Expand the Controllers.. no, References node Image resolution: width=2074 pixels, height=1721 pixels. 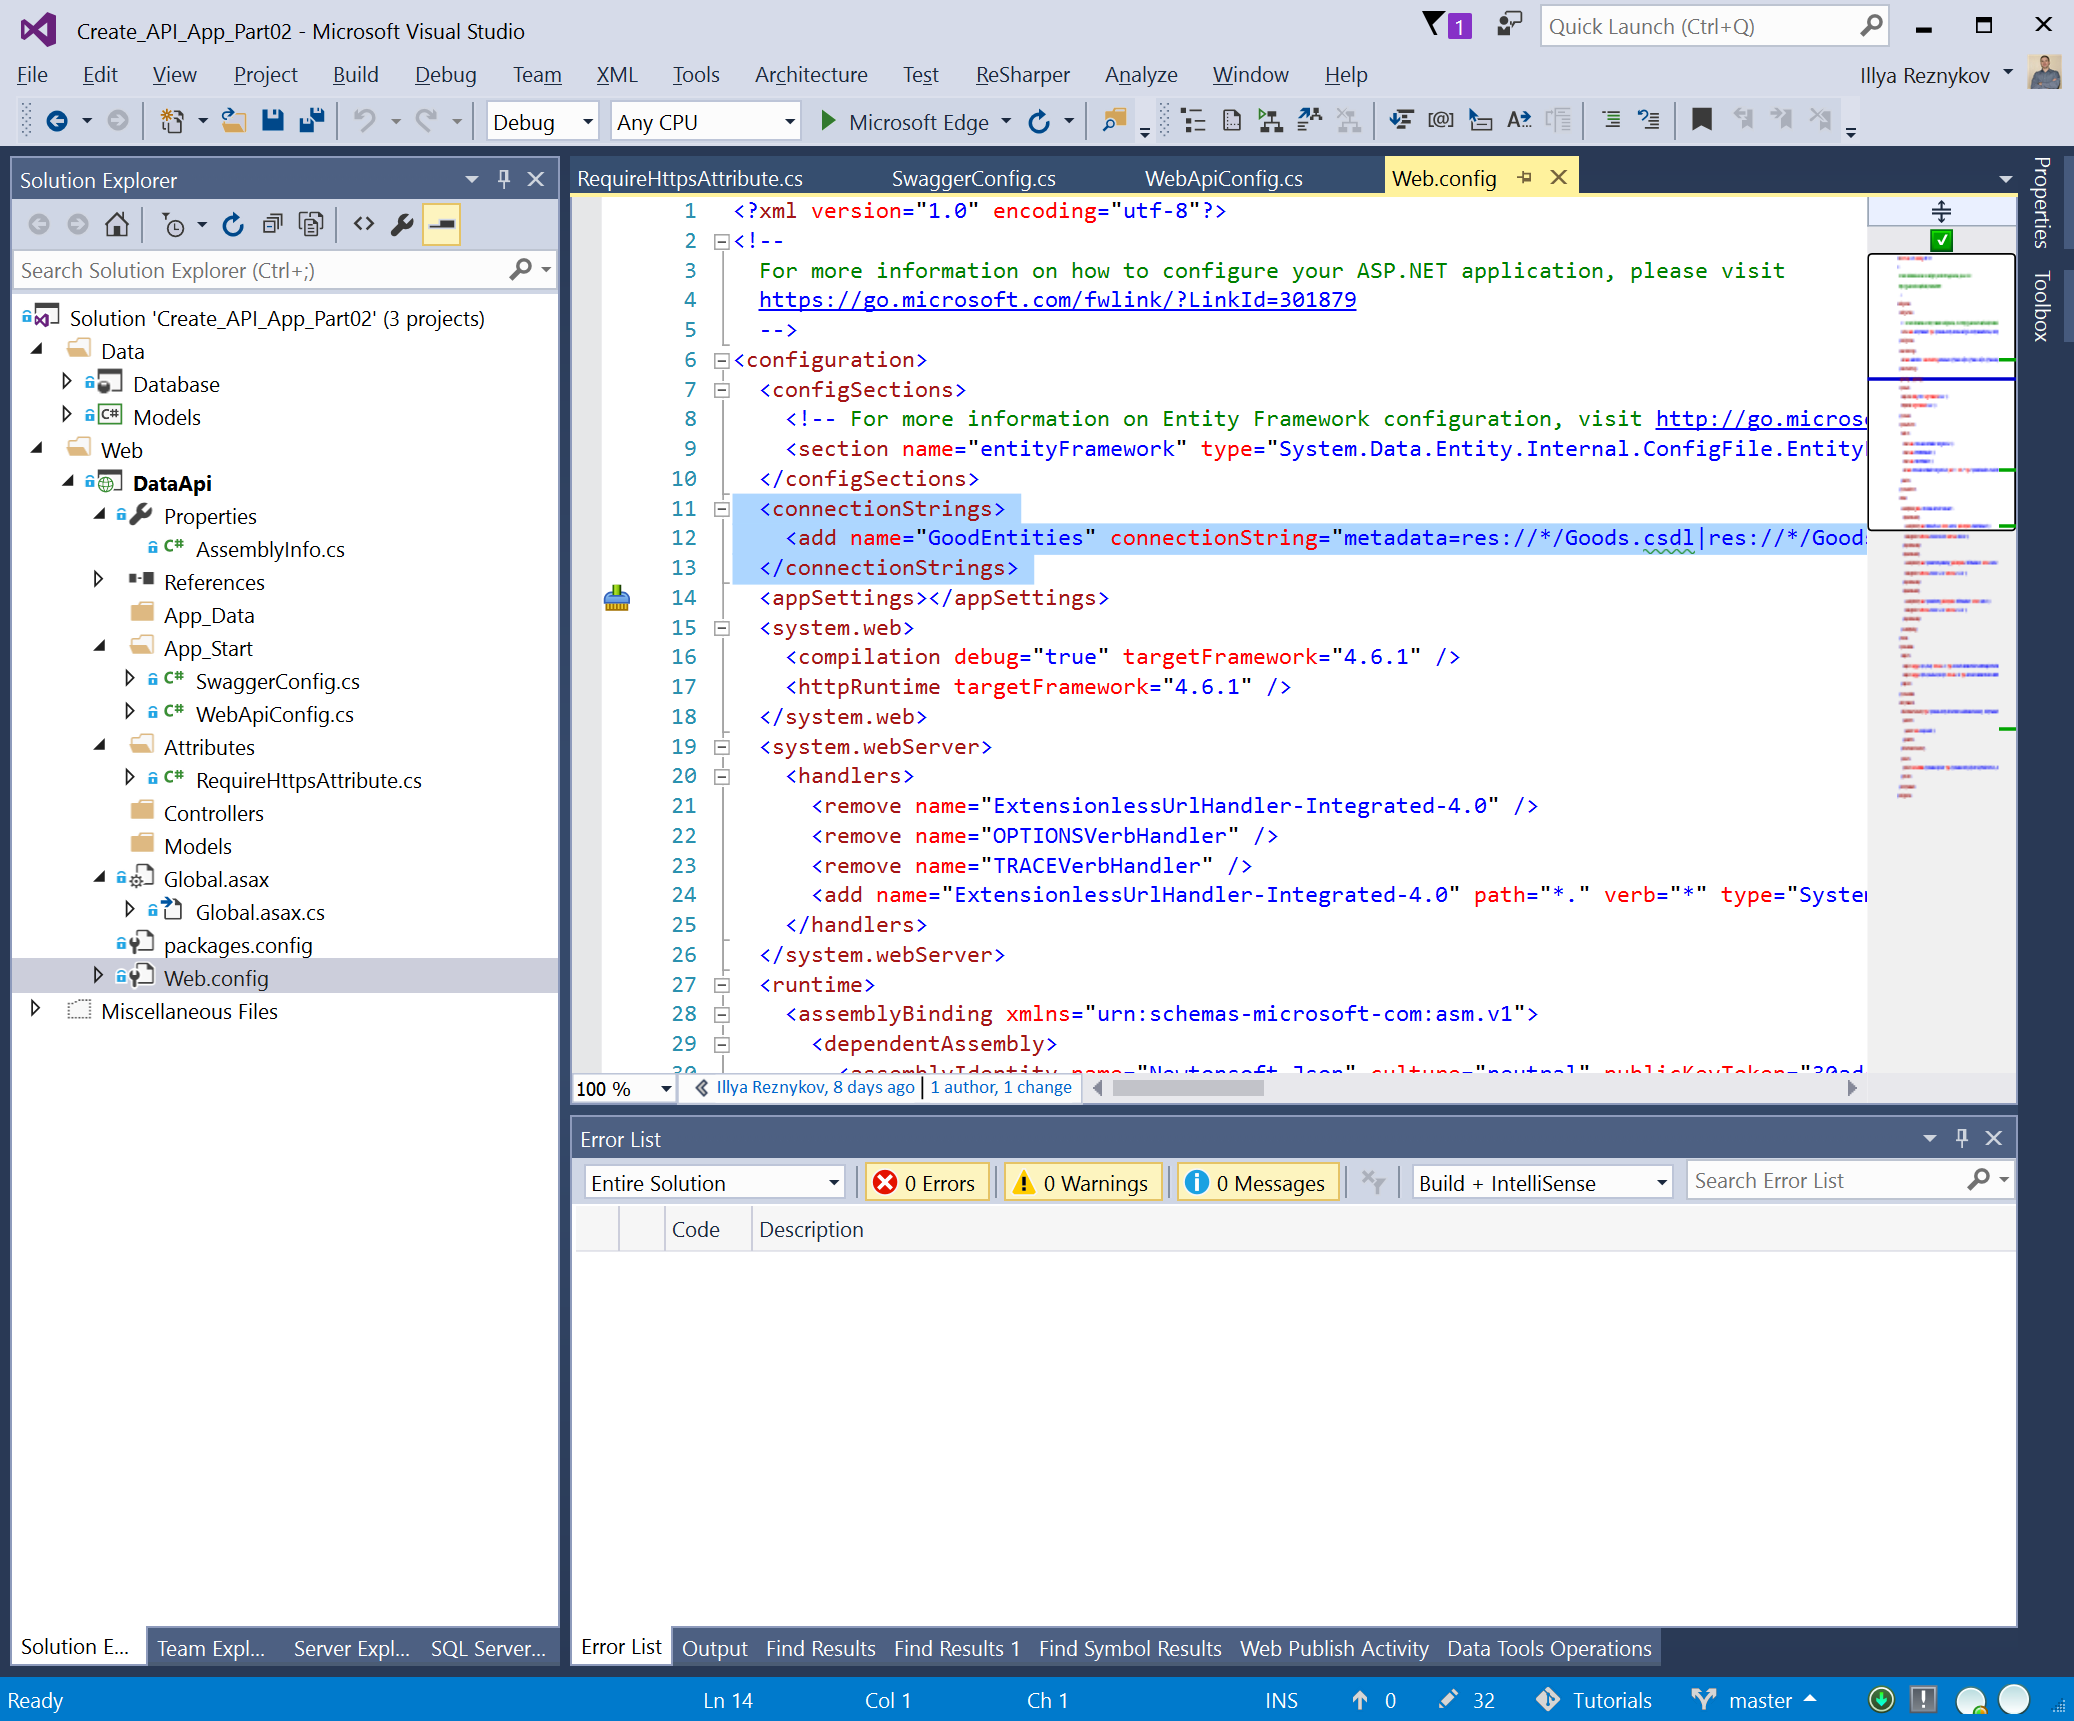(98, 580)
